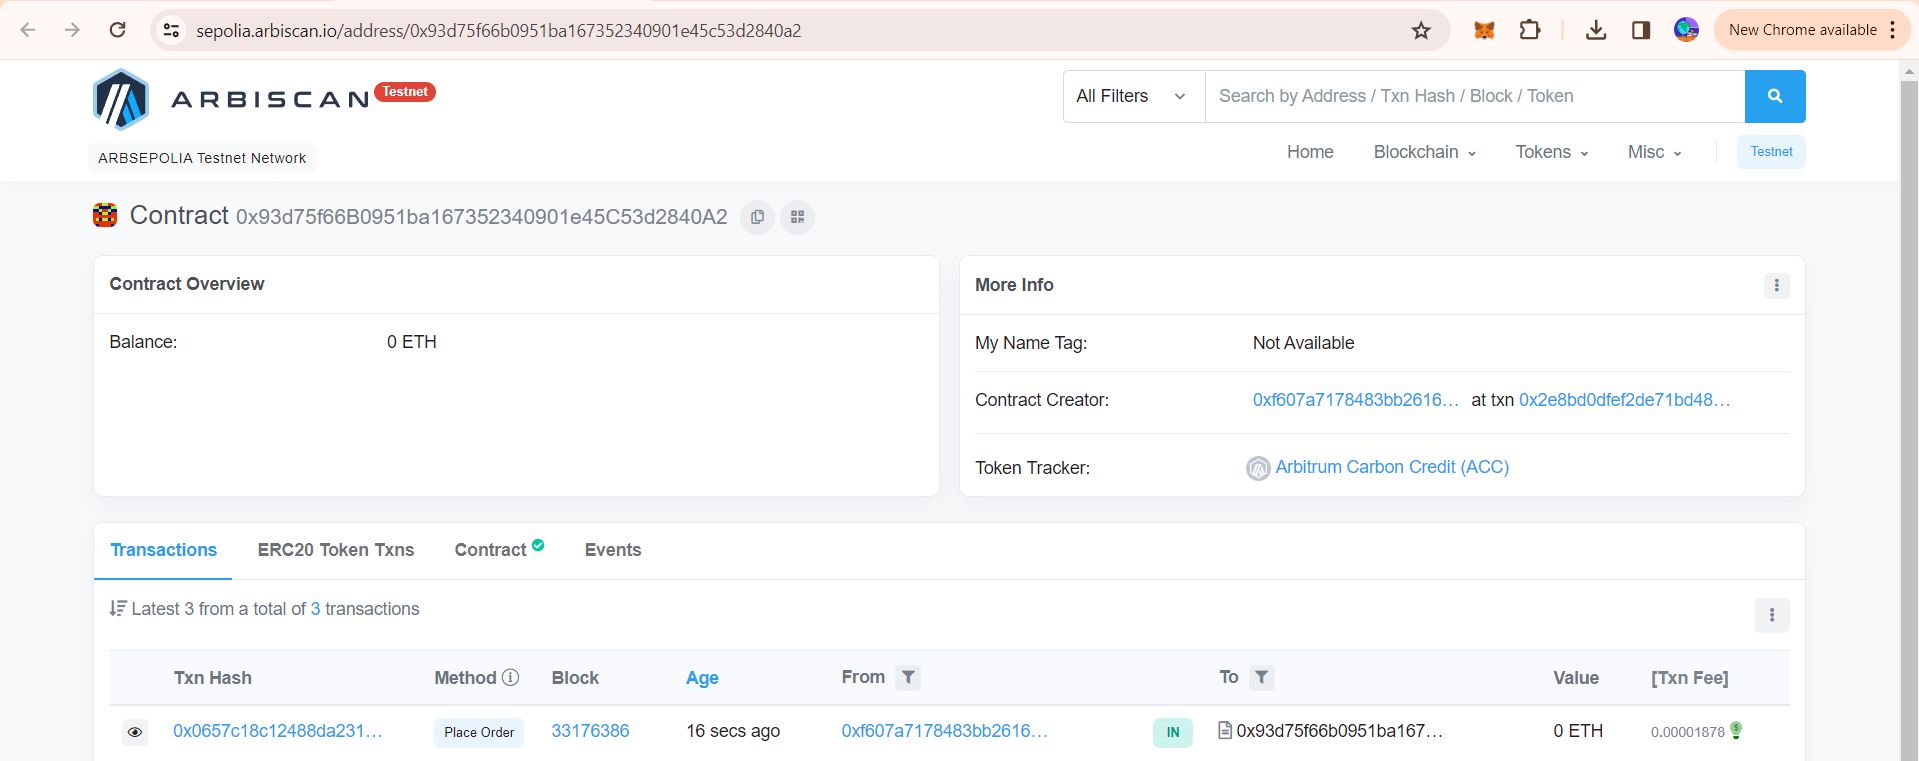1919x761 pixels.
Task: Open site information icon in address bar
Action: click(x=172, y=30)
